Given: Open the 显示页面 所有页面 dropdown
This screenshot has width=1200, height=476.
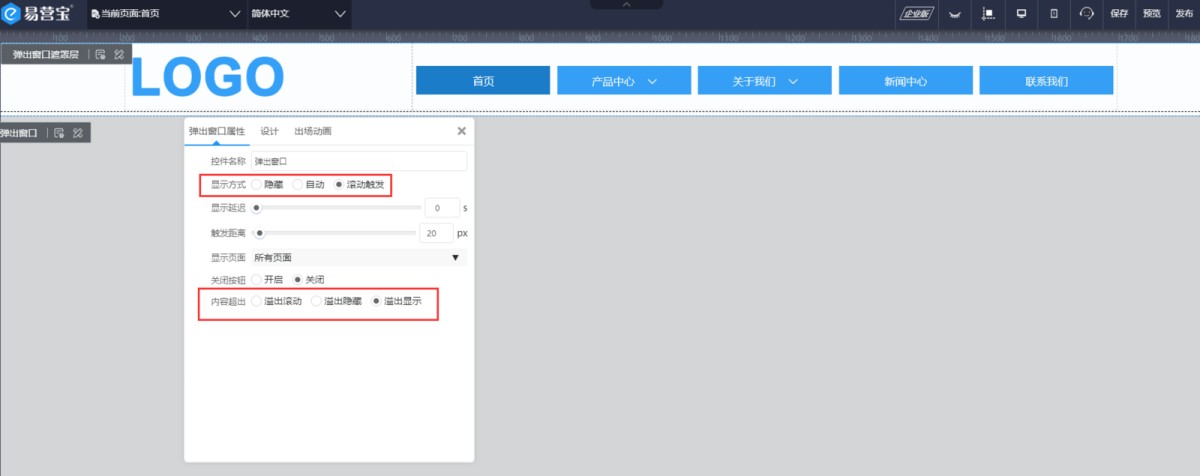Looking at the screenshot, I should [358, 257].
